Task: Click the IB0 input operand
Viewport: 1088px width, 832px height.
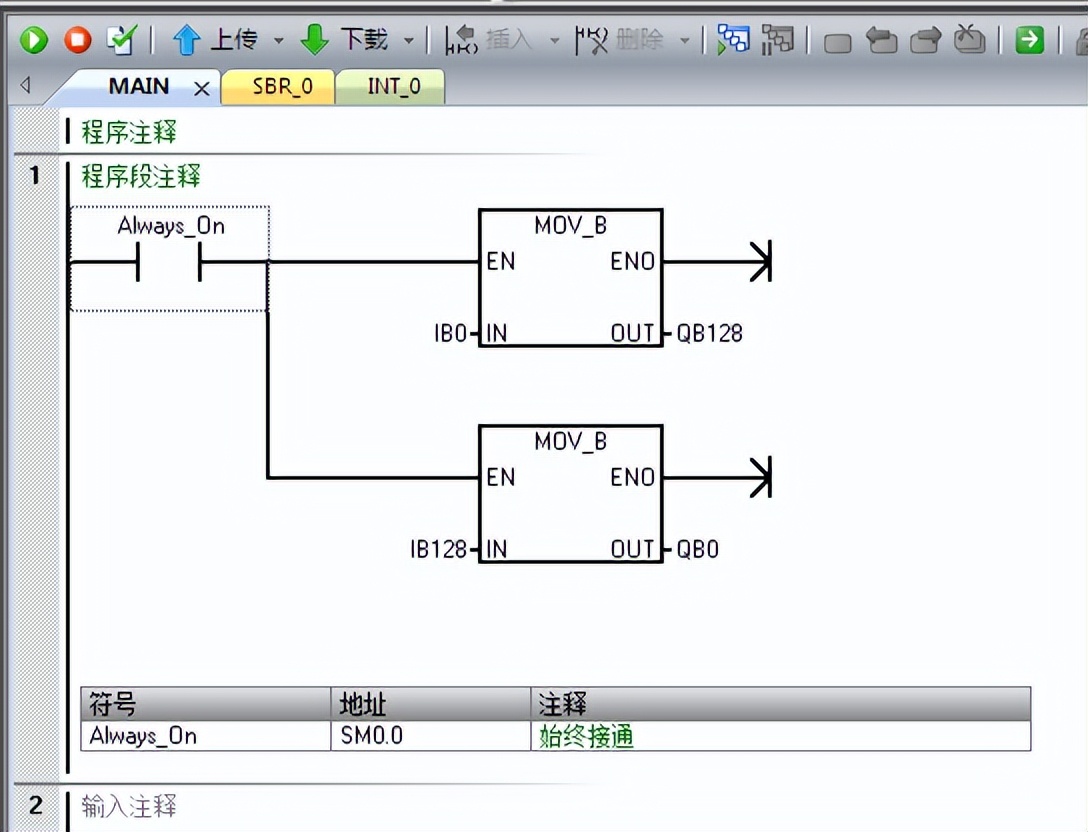Action: 450,334
